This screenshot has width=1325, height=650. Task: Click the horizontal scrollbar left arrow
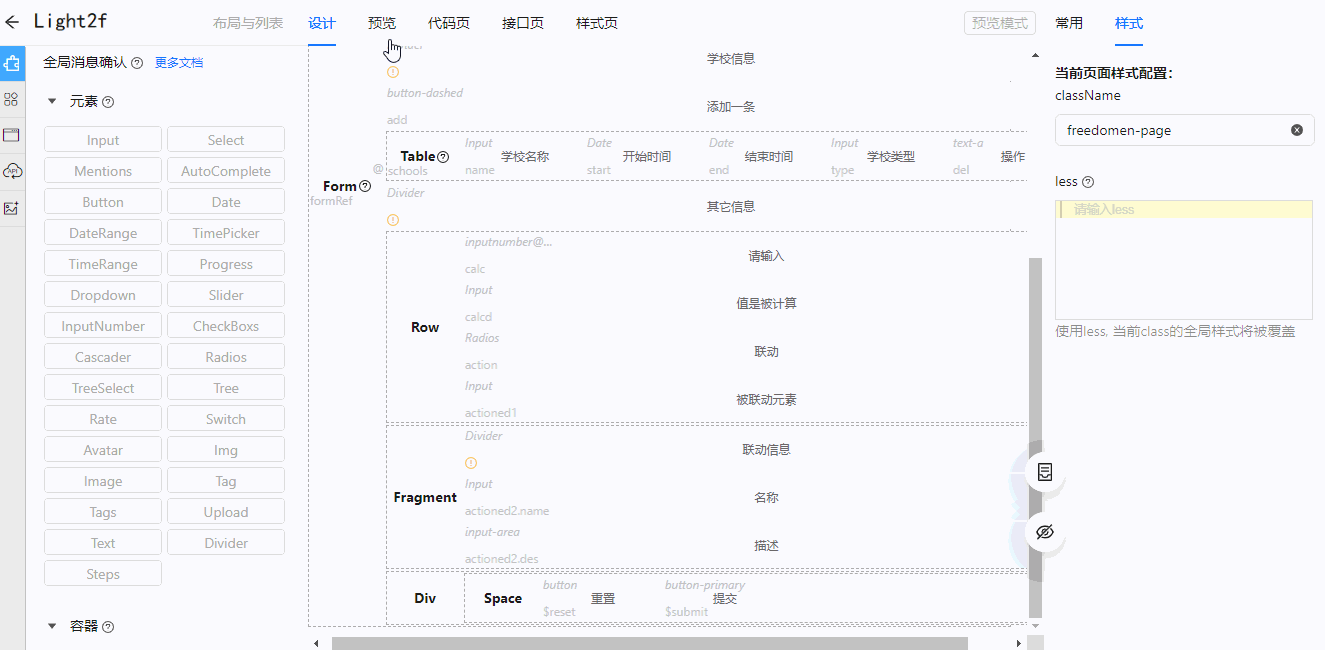coord(317,643)
